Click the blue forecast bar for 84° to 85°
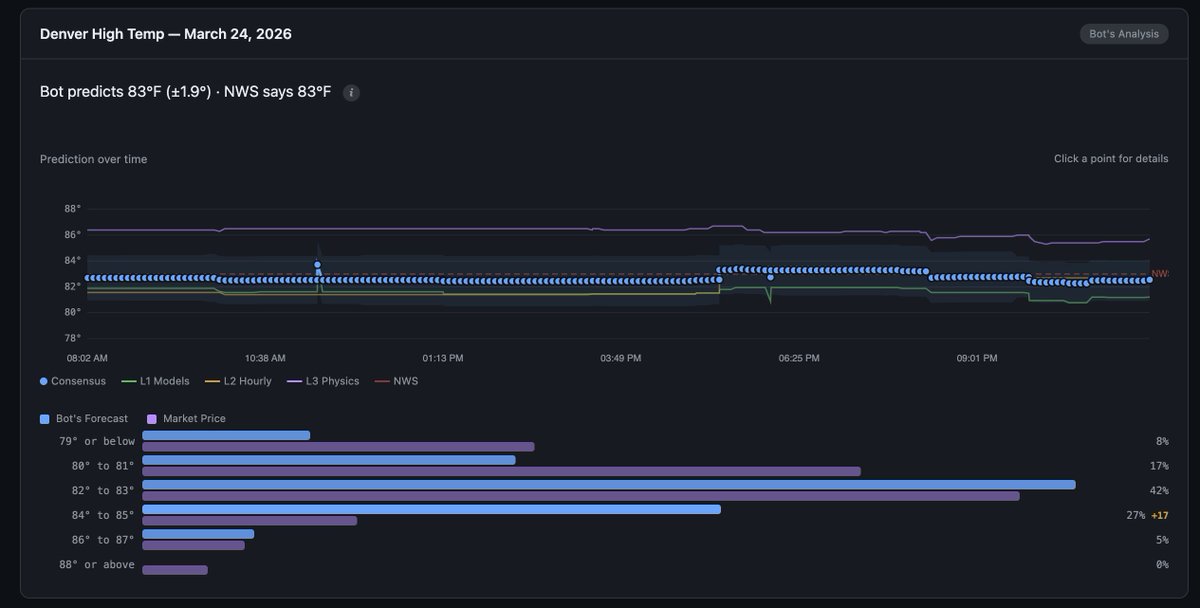 pyautogui.click(x=432, y=509)
